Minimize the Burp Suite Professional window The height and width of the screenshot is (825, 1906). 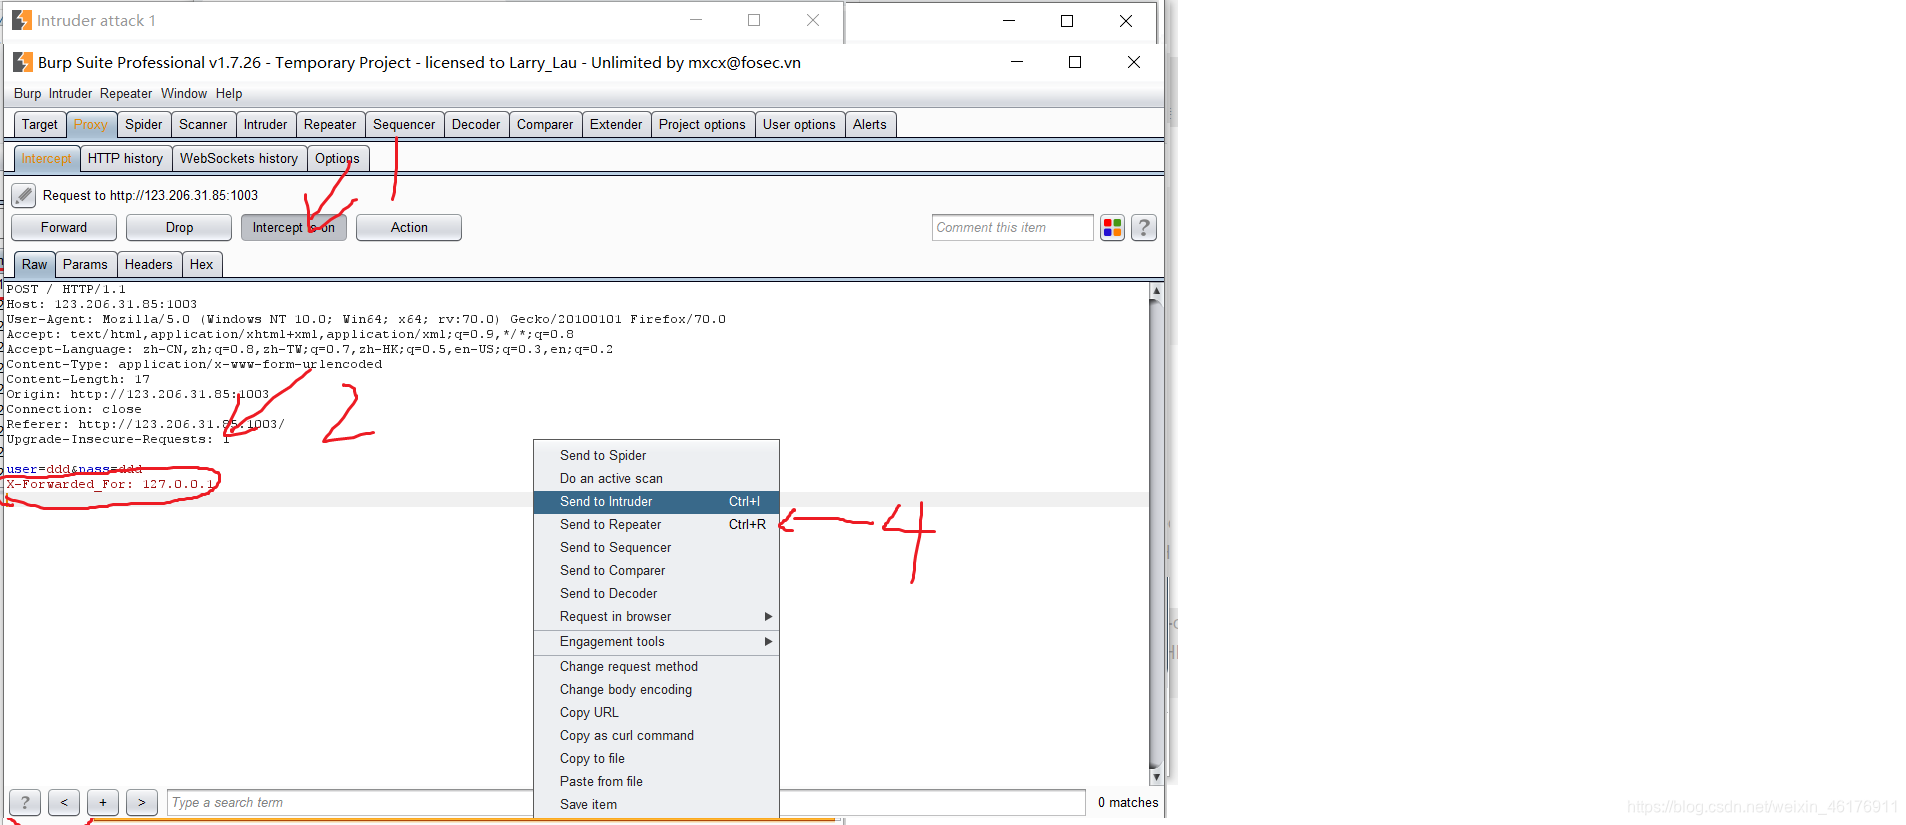point(1017,62)
